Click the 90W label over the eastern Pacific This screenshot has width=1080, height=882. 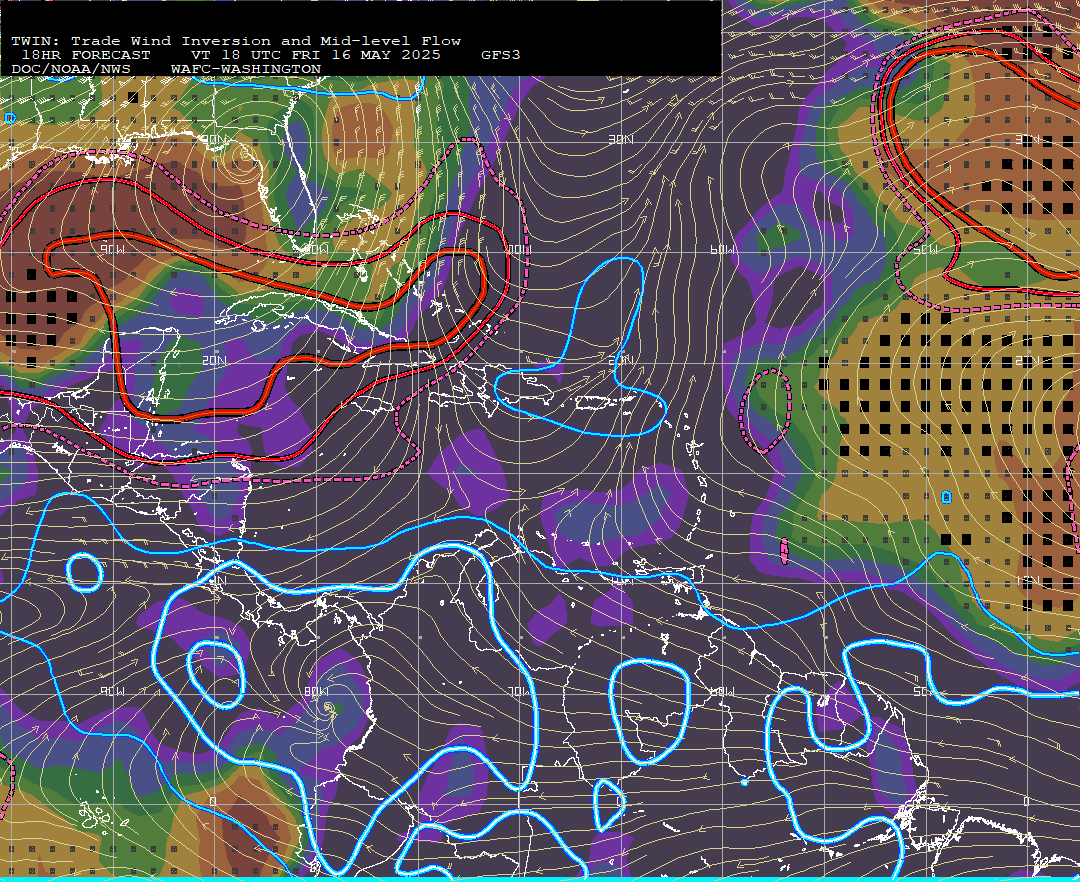[112, 691]
